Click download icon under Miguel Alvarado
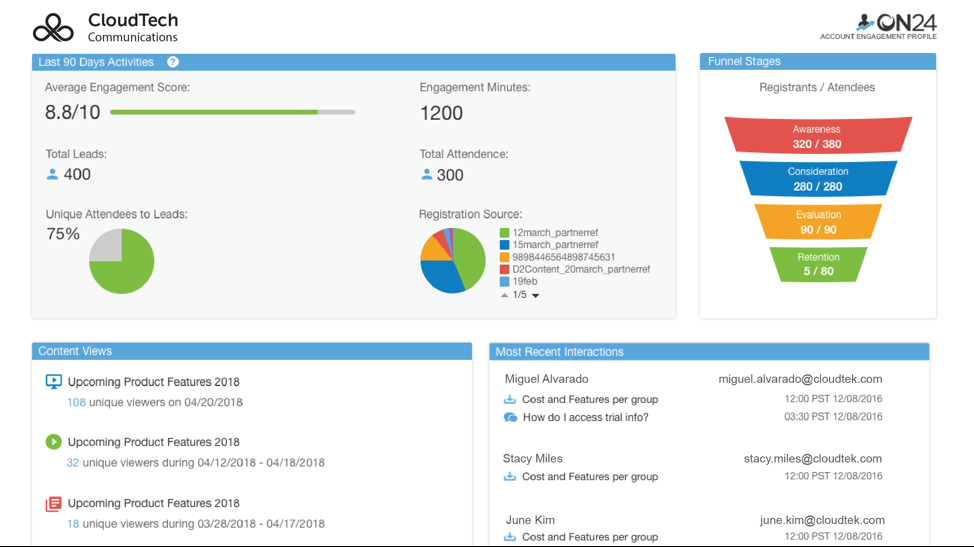974x547 pixels. 509,399
